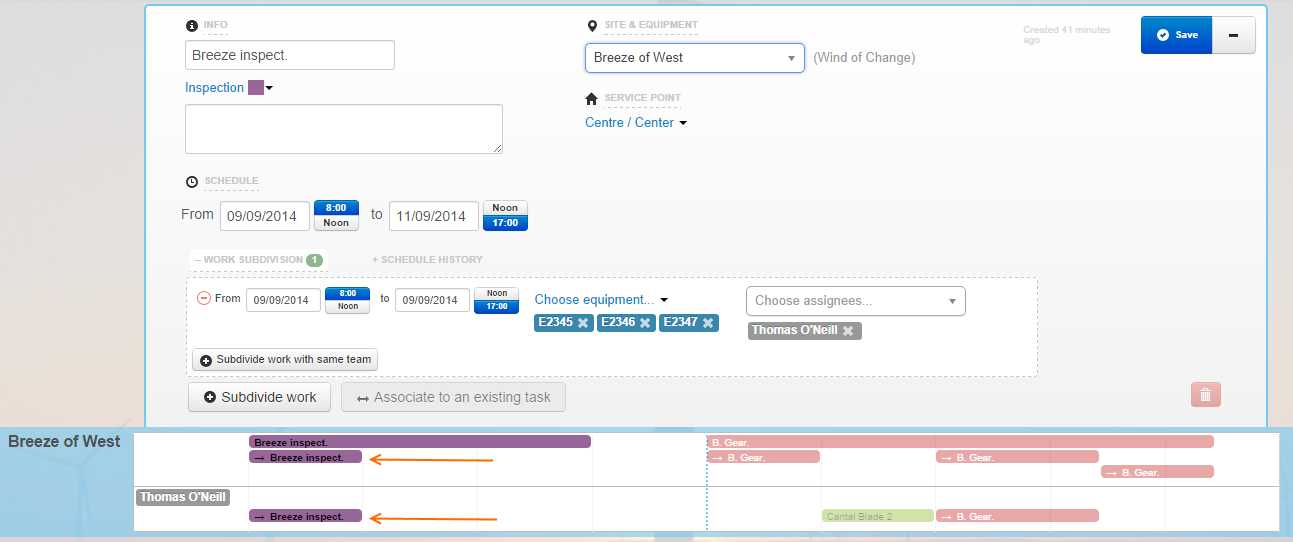Open the Breeze of West site dropdown
Image resolution: width=1293 pixels, height=542 pixels.
tap(694, 58)
